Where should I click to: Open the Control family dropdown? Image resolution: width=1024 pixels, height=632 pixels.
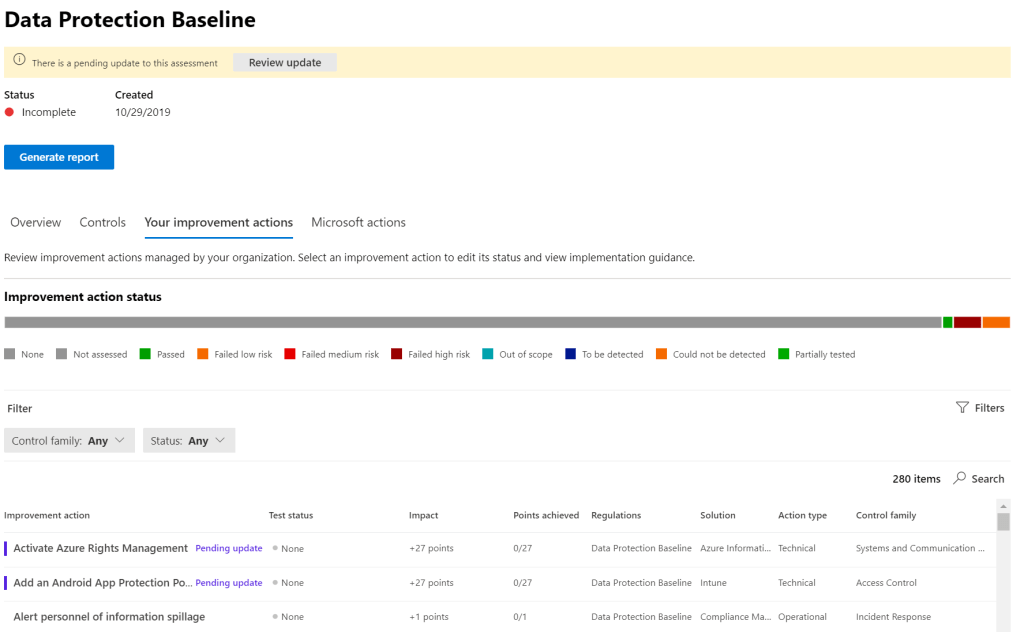pos(69,441)
